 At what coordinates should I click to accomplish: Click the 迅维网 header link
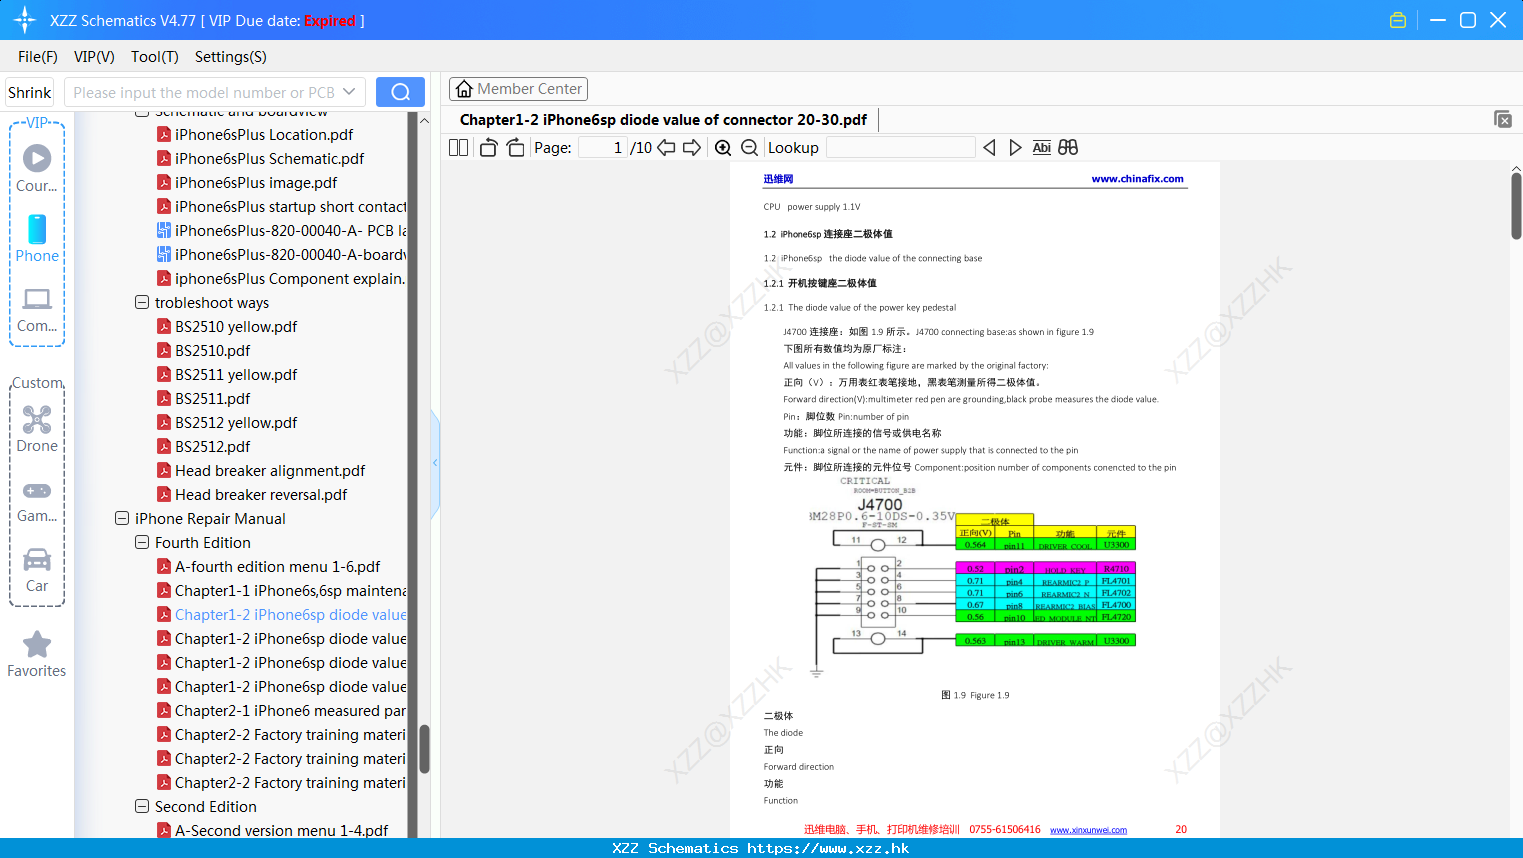(x=778, y=179)
